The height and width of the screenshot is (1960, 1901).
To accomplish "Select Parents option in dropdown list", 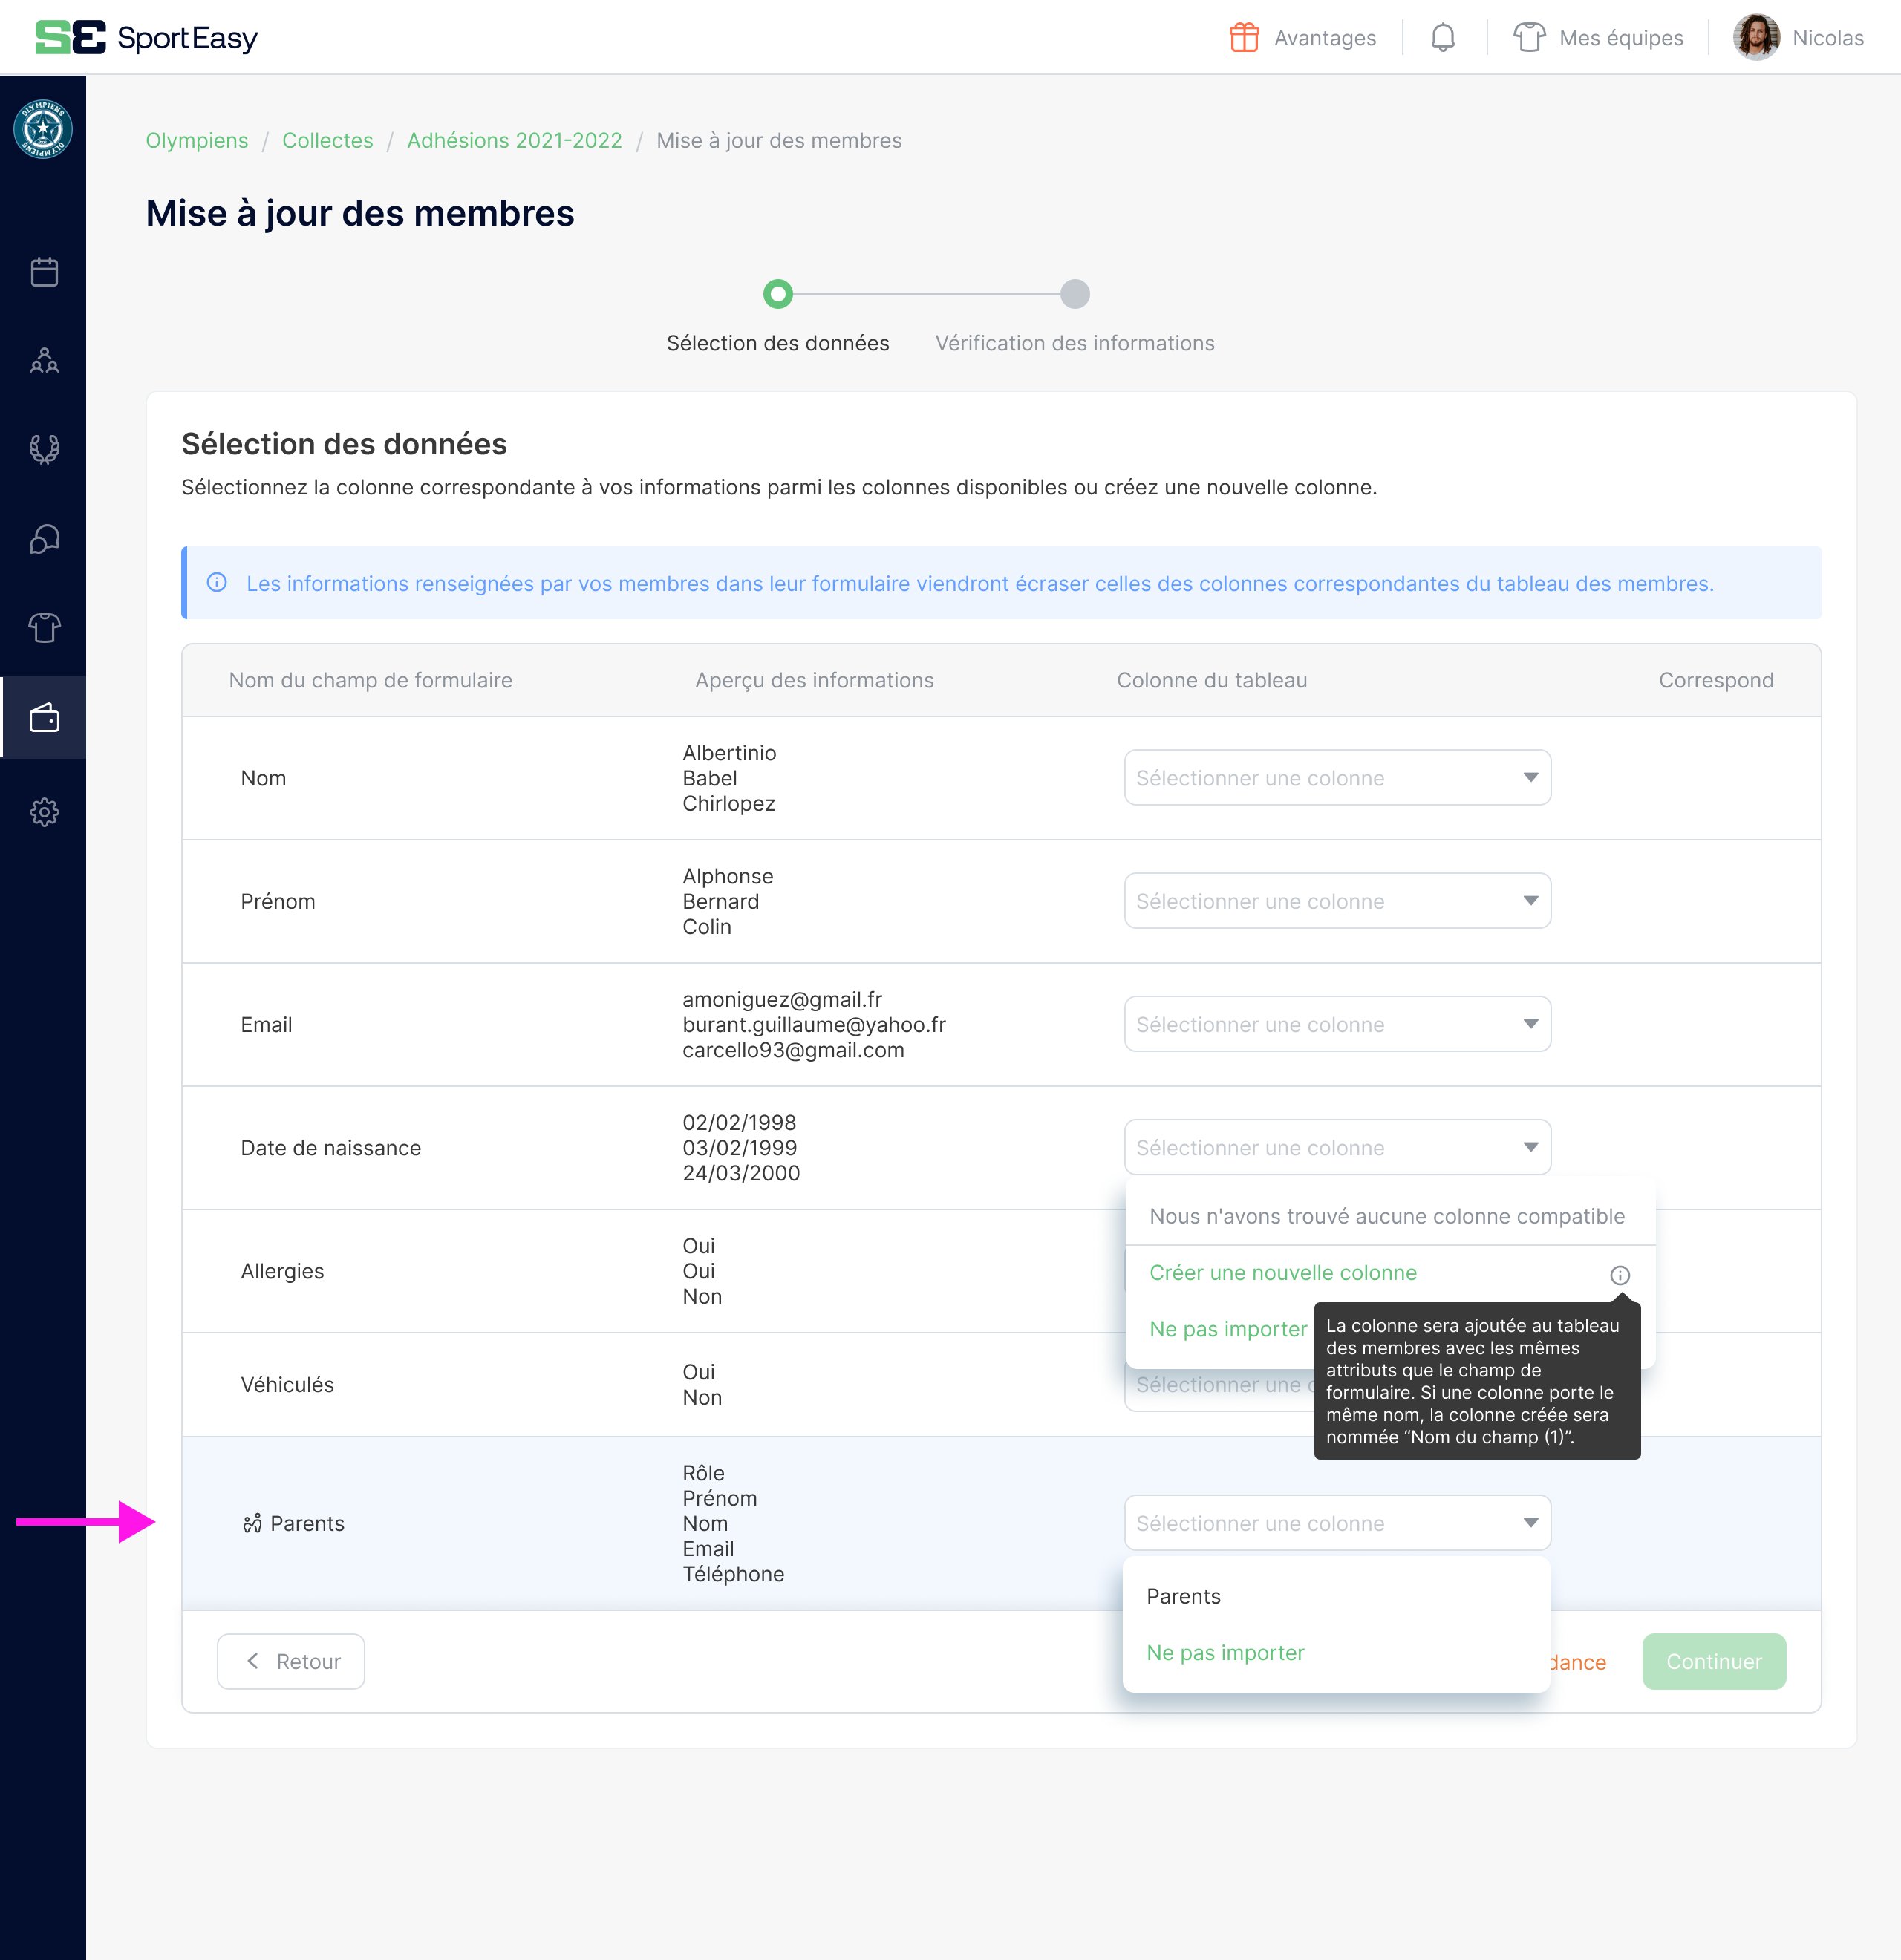I will click(x=1183, y=1596).
